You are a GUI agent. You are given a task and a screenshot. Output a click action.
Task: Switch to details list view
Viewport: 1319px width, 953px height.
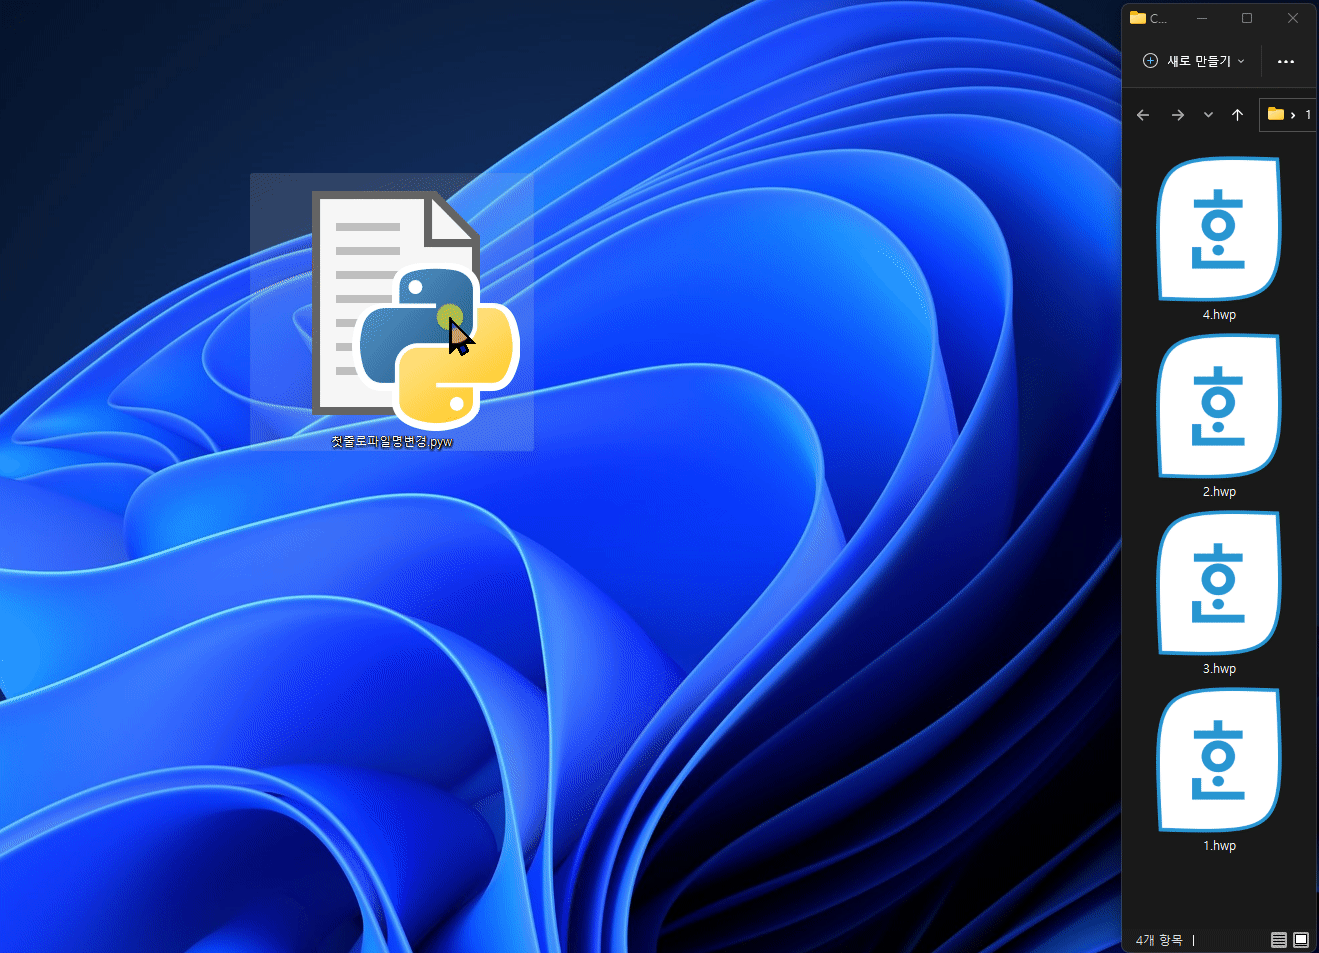pyautogui.click(x=1279, y=940)
